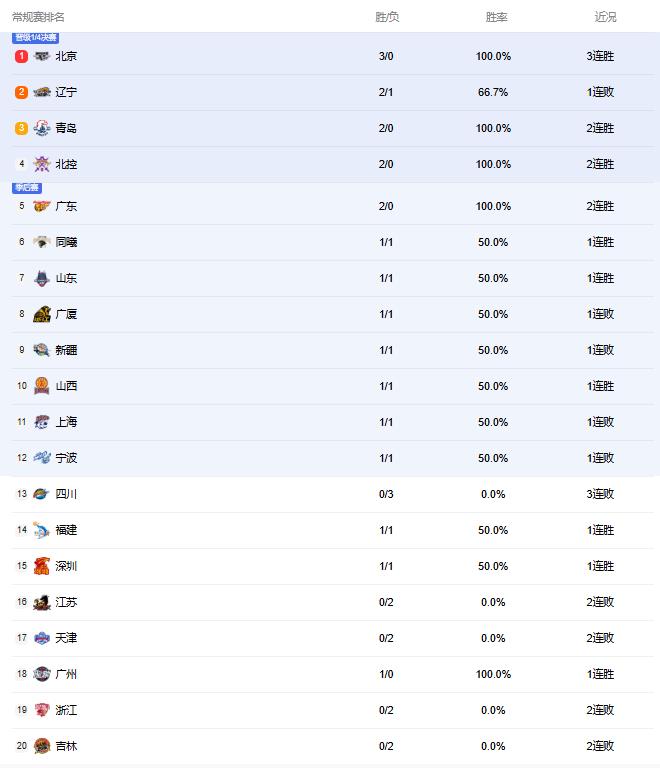This screenshot has width=660, height=768.
Task: Click the Shenzhen (深圳) team logo
Action: point(41,566)
